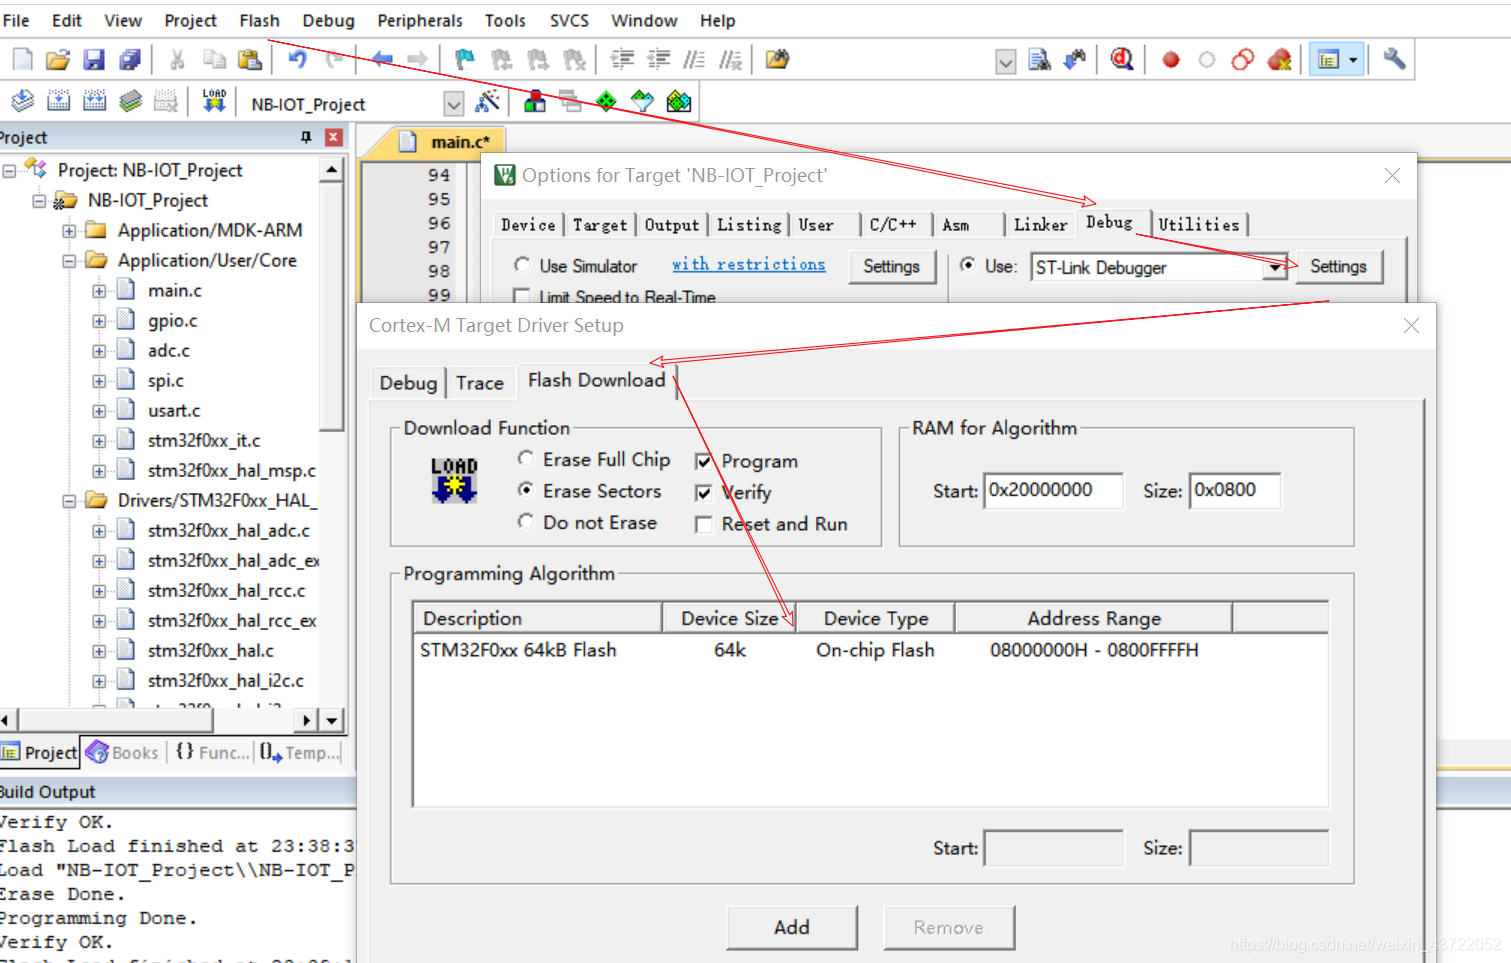This screenshot has width=1511, height=963.
Task: Insert a breakpoint with red dot icon
Action: click(1169, 60)
